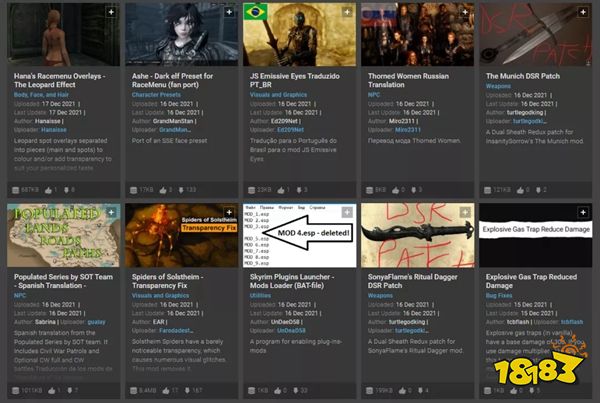Click plus icon on Thorned Women Russian thumbnail
Image resolution: width=600 pixels, height=403 pixels.
coord(465,12)
